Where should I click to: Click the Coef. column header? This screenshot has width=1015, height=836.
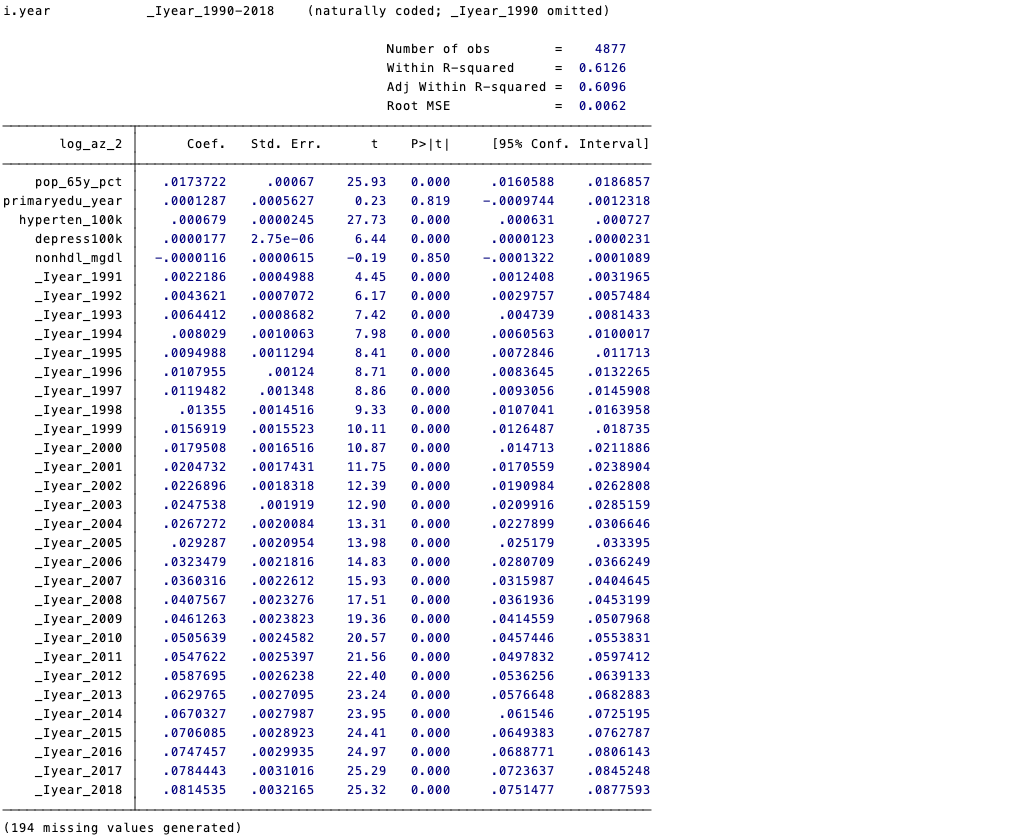pos(206,144)
